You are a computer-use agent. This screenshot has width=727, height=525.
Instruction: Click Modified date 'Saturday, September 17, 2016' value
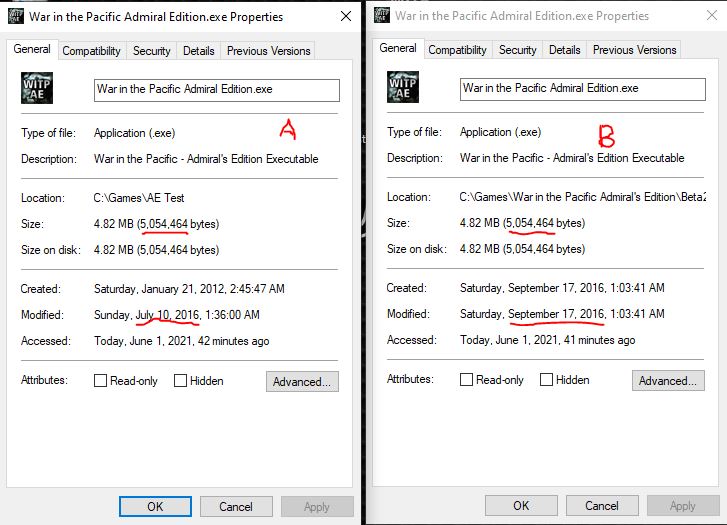point(562,314)
